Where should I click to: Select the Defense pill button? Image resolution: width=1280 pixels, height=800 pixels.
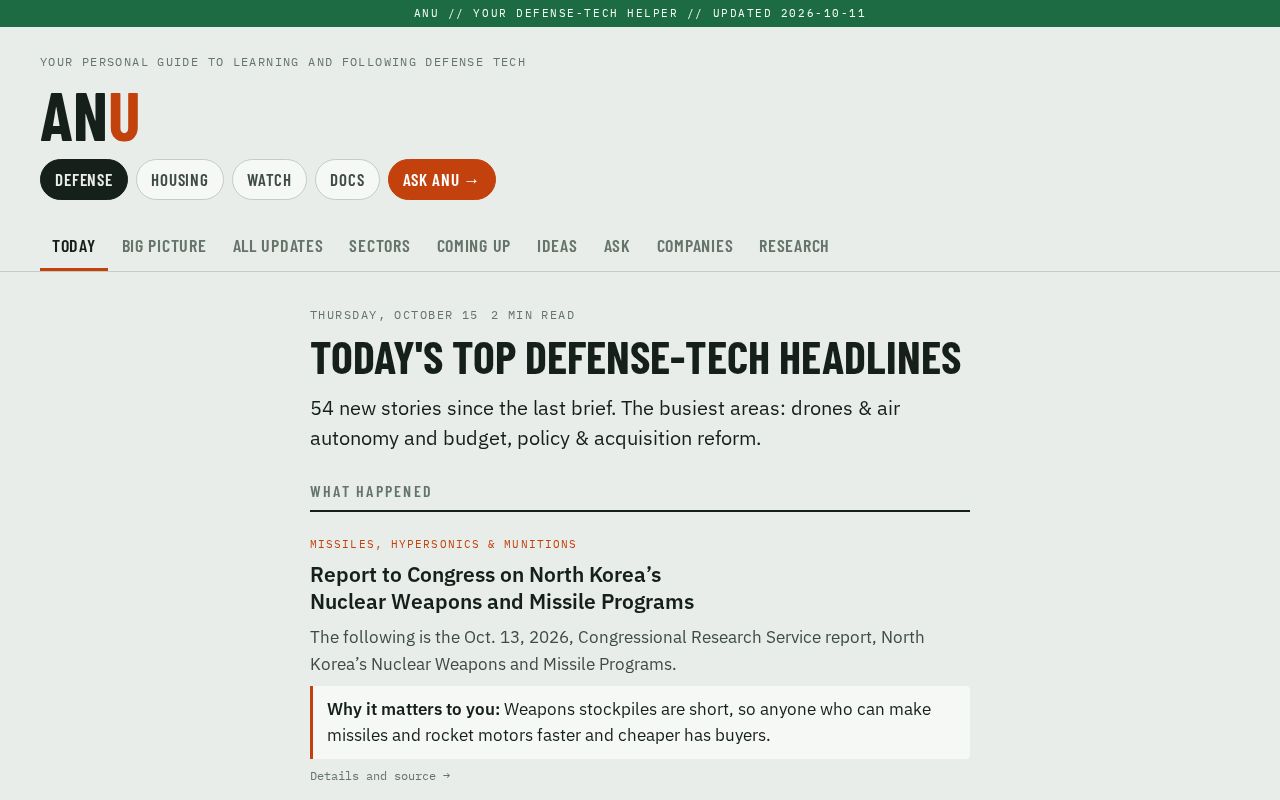click(84, 180)
